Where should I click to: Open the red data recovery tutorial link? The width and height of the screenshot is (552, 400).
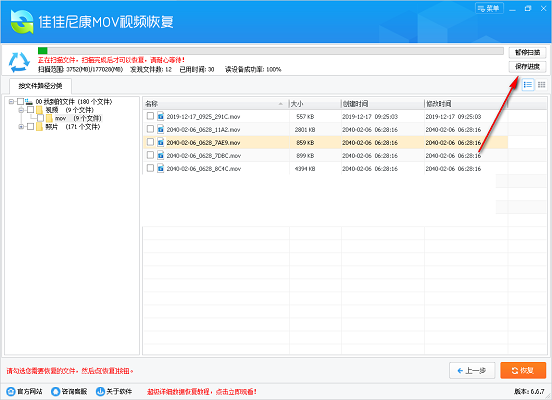202,392
